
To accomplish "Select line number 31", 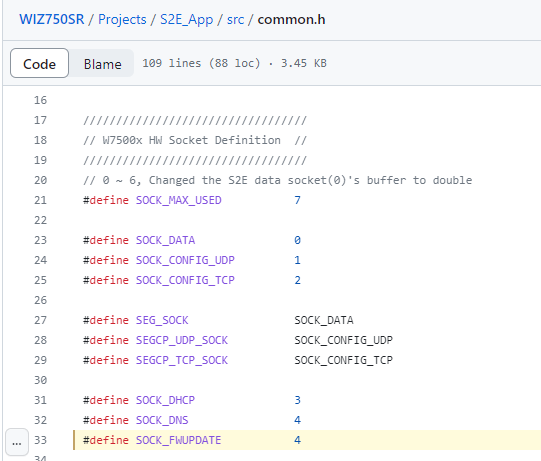I will point(40,401).
